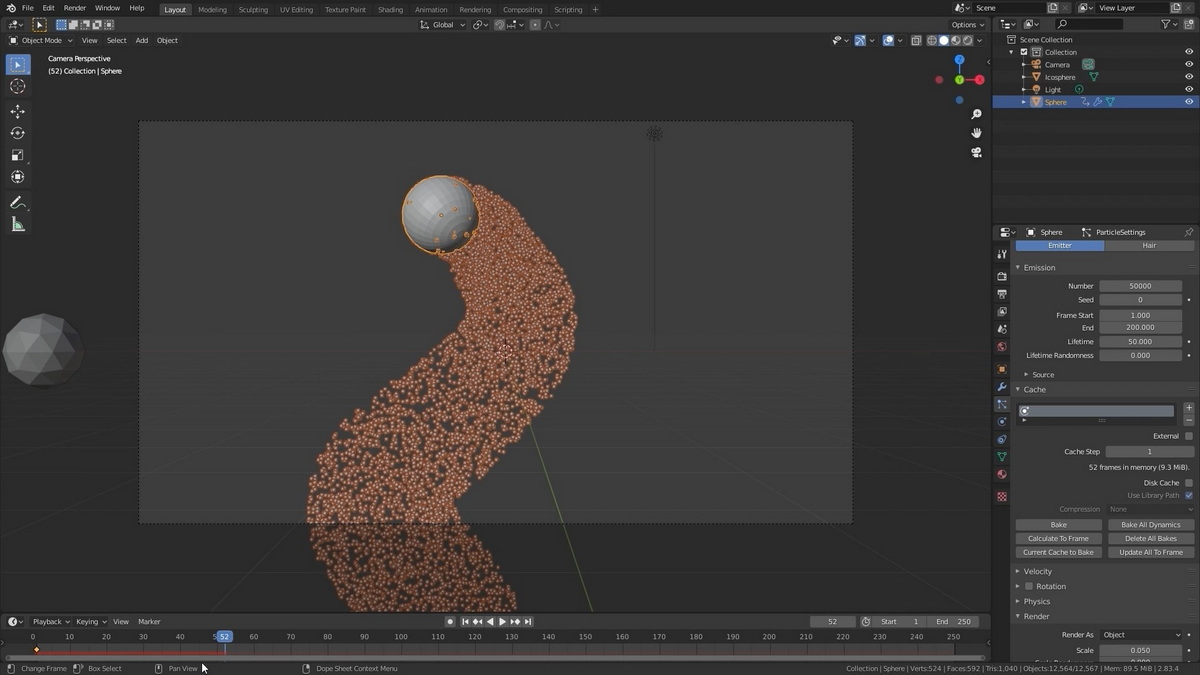Viewport: 1200px width, 675px height.
Task: Click the zoom magnifier in the viewport
Action: pos(976,114)
